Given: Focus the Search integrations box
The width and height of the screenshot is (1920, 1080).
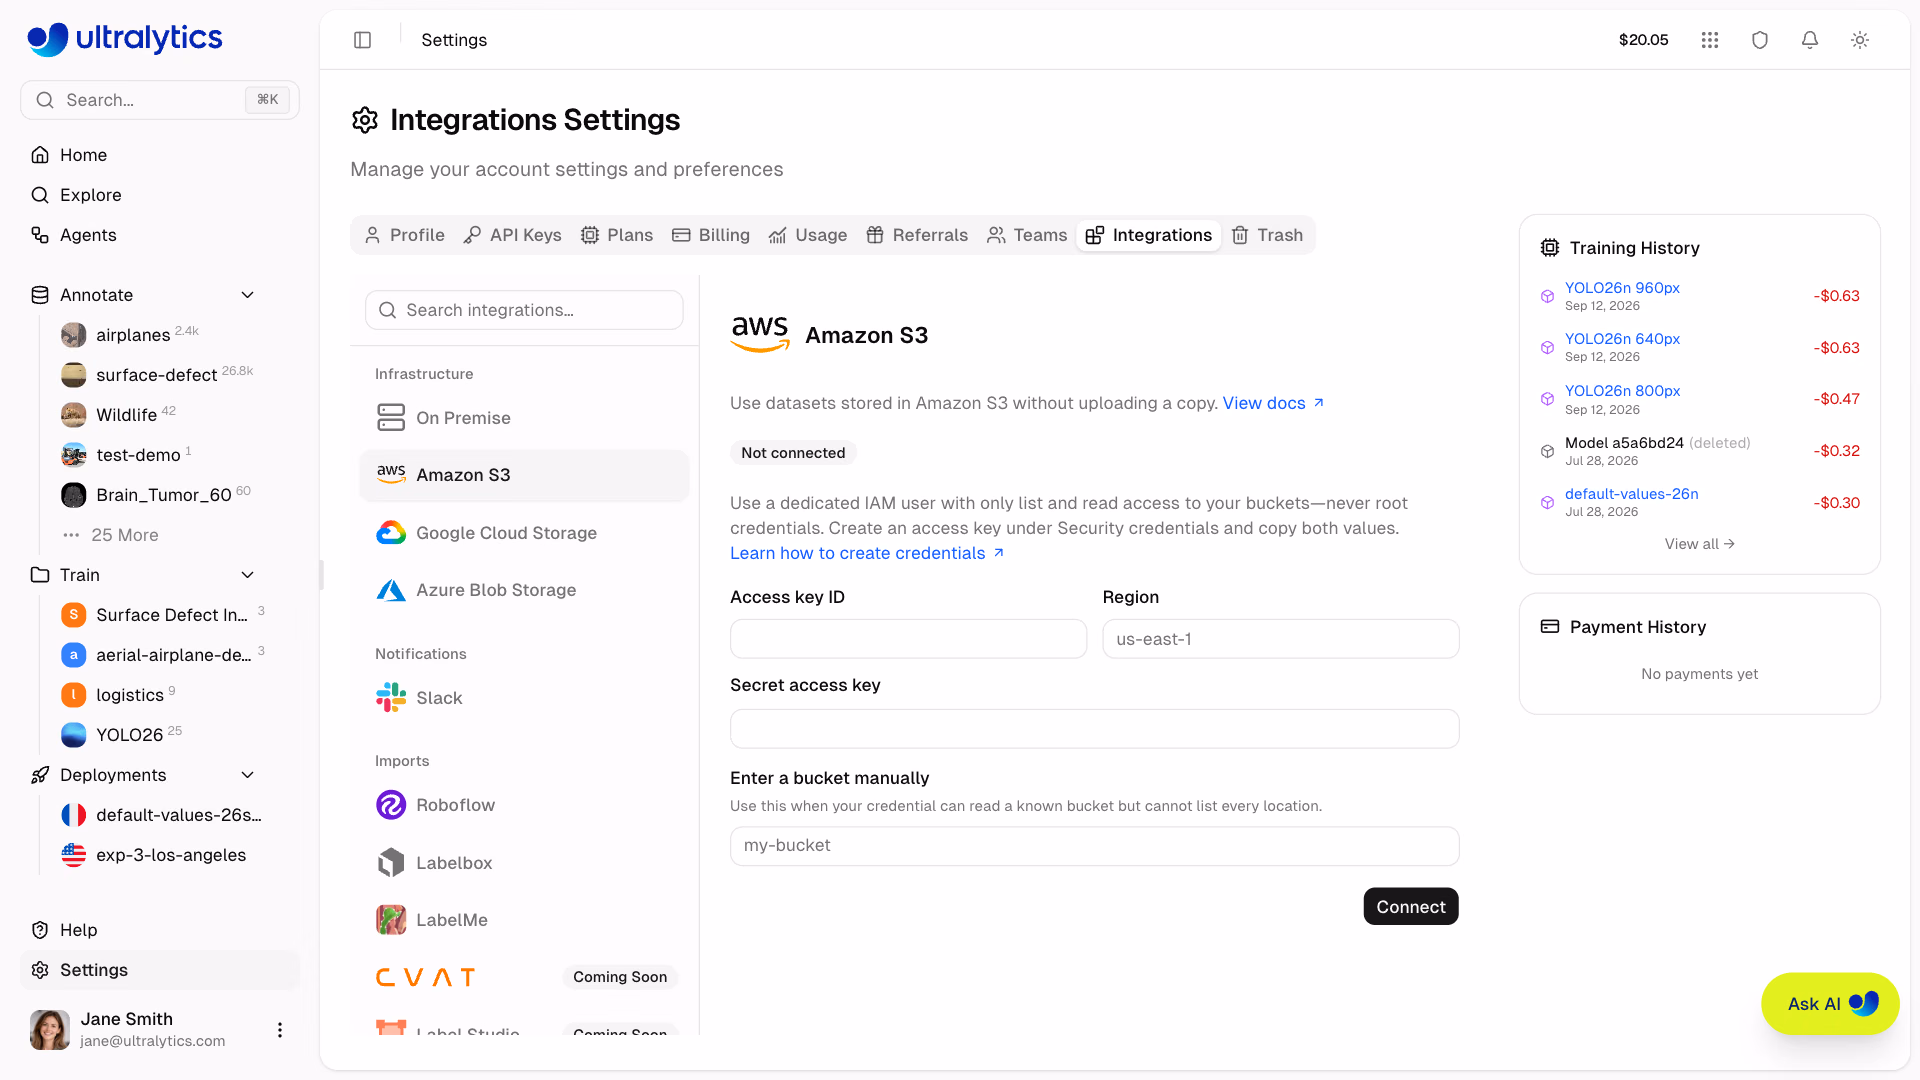Looking at the screenshot, I should [524, 310].
